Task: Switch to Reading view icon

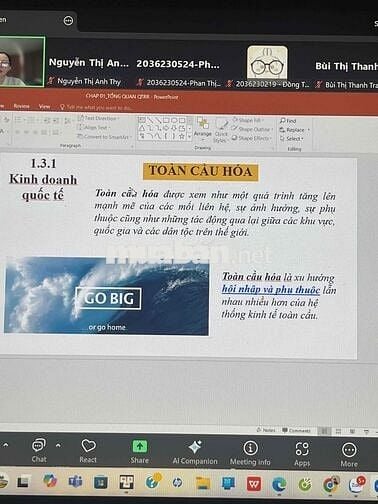Action: [x=352, y=432]
